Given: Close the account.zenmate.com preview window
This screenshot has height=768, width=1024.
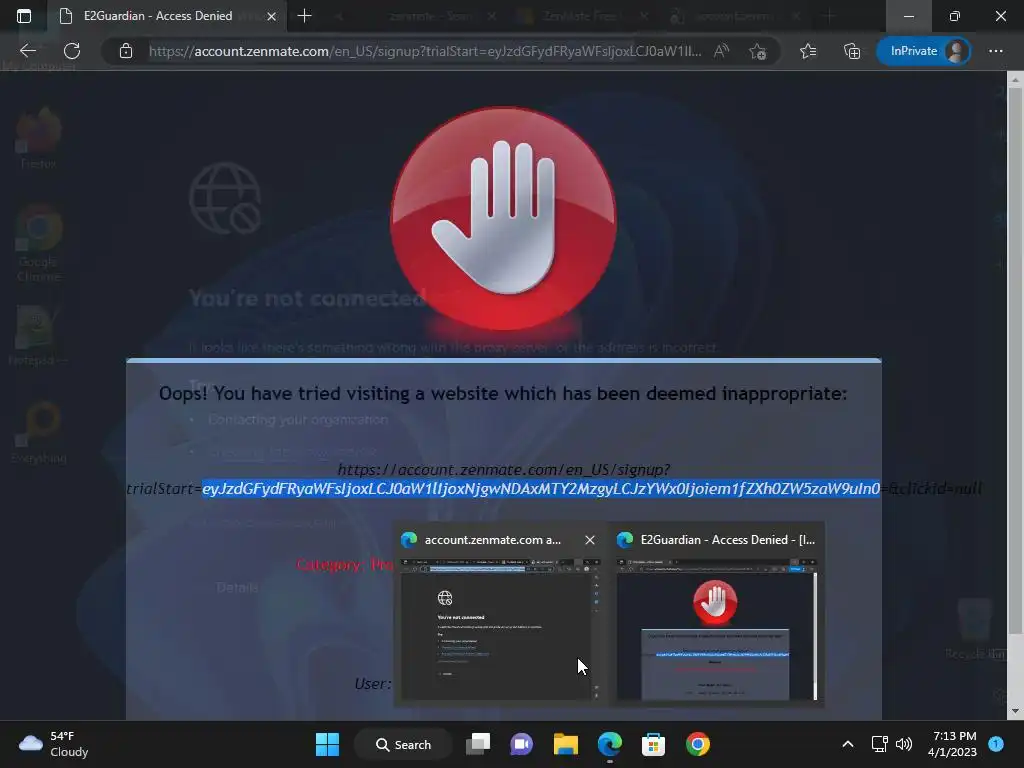Looking at the screenshot, I should pos(590,540).
